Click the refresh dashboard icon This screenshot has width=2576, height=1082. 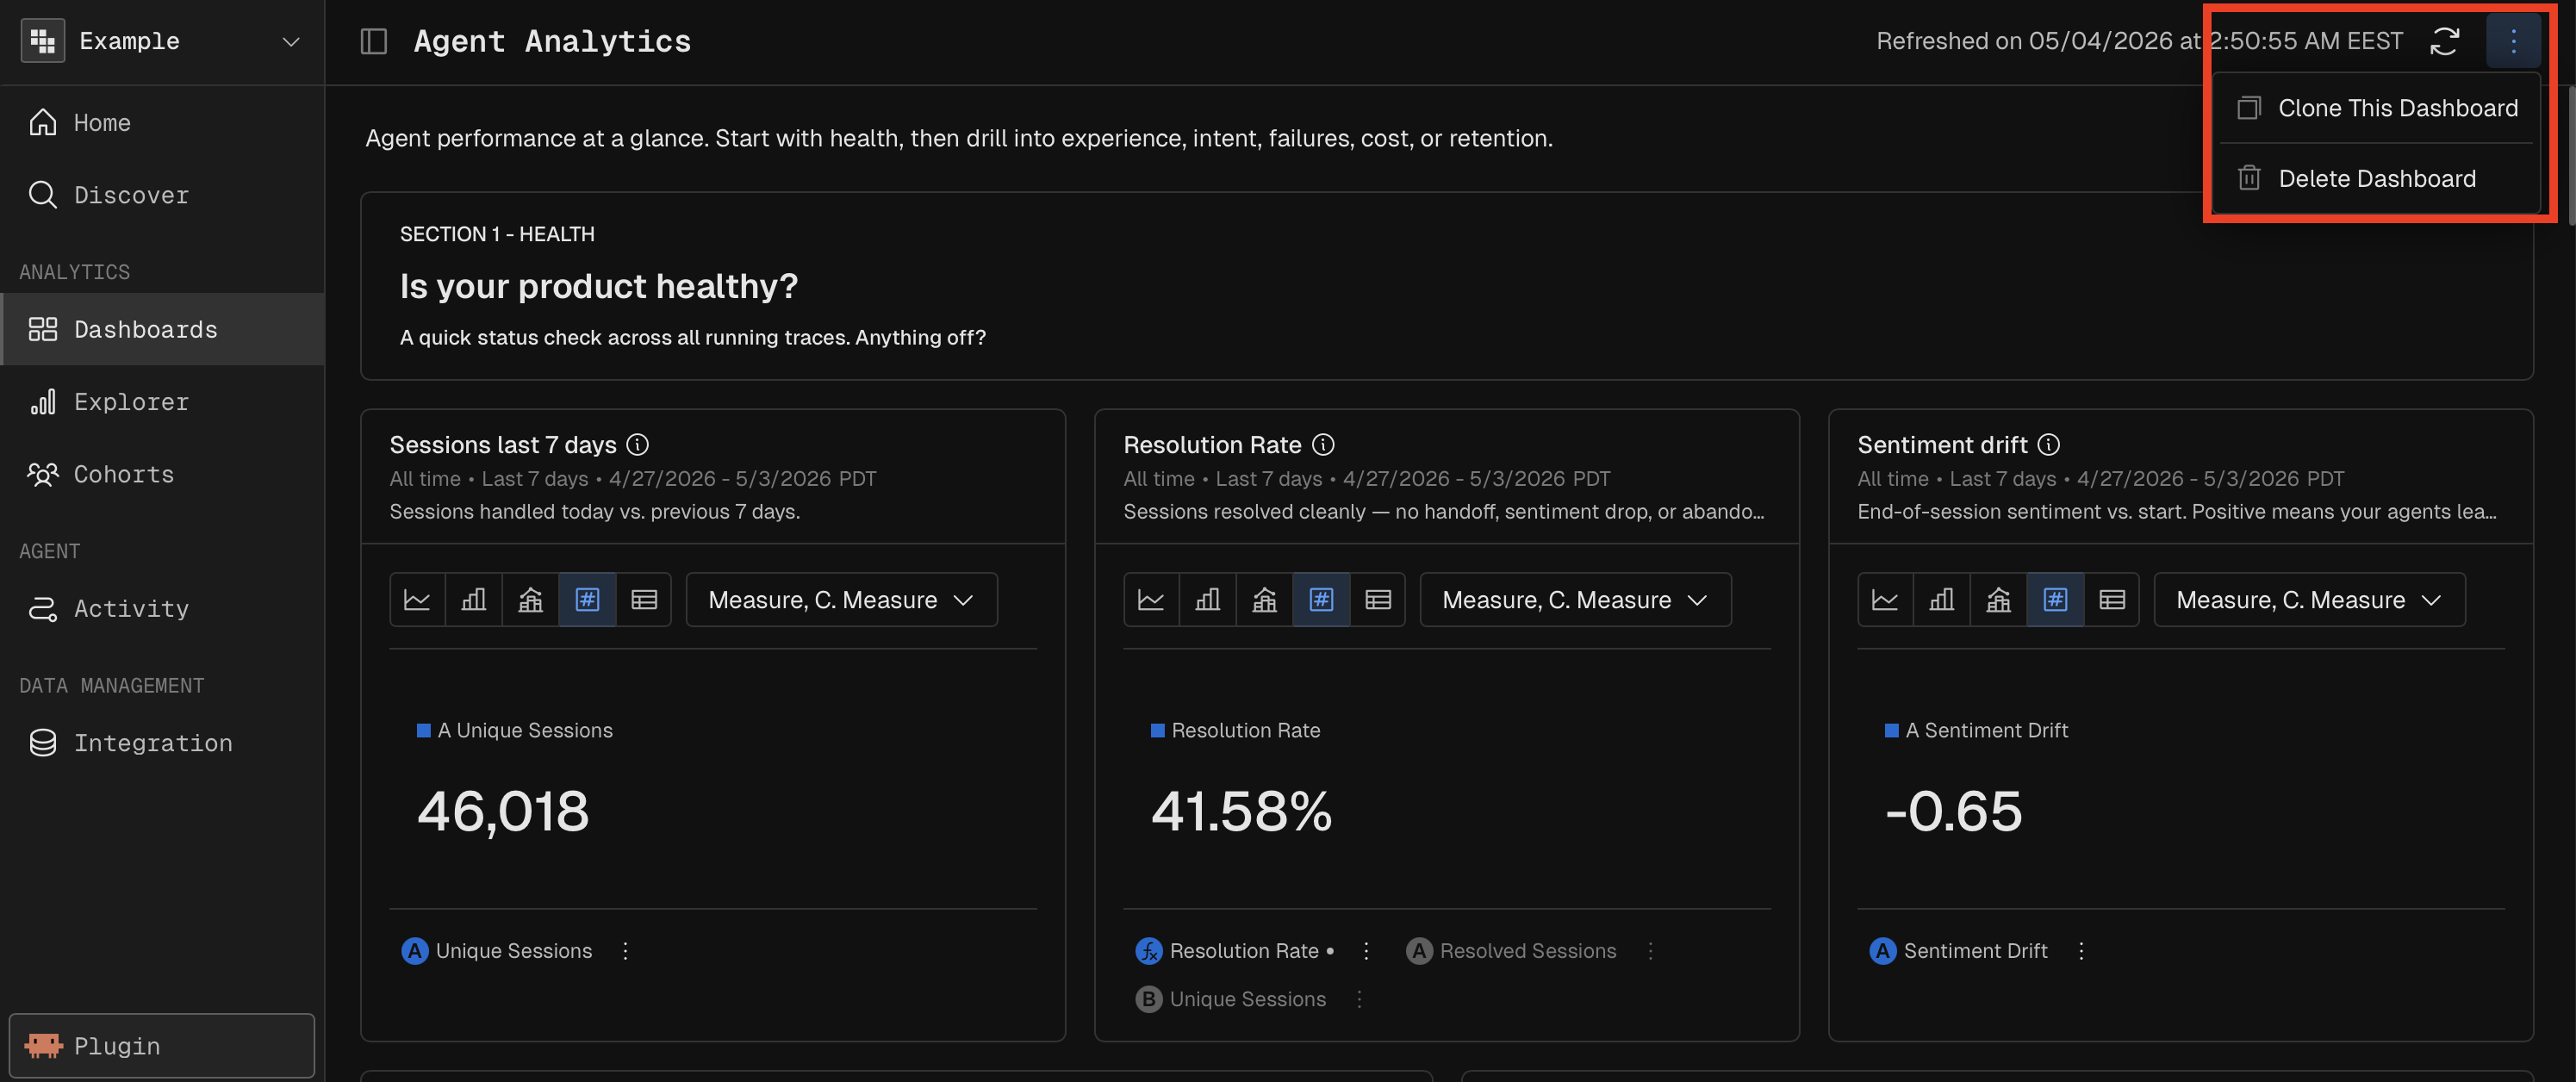click(x=2444, y=41)
